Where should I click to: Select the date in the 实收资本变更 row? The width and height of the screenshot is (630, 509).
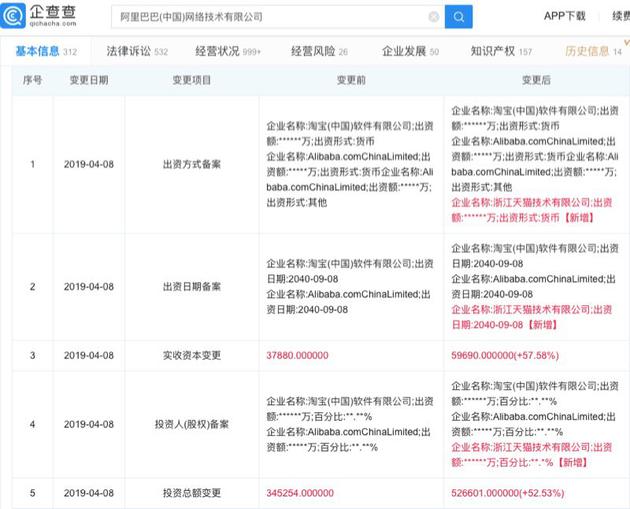(89, 355)
